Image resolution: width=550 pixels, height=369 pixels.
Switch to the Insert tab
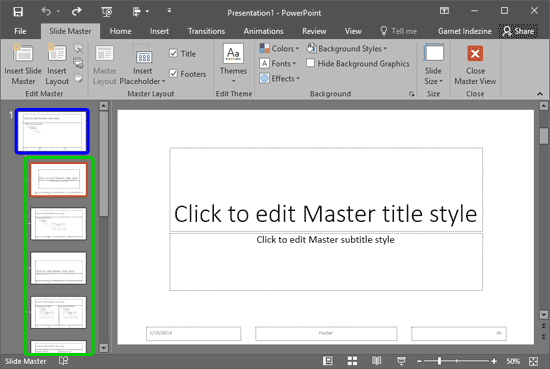tap(159, 31)
